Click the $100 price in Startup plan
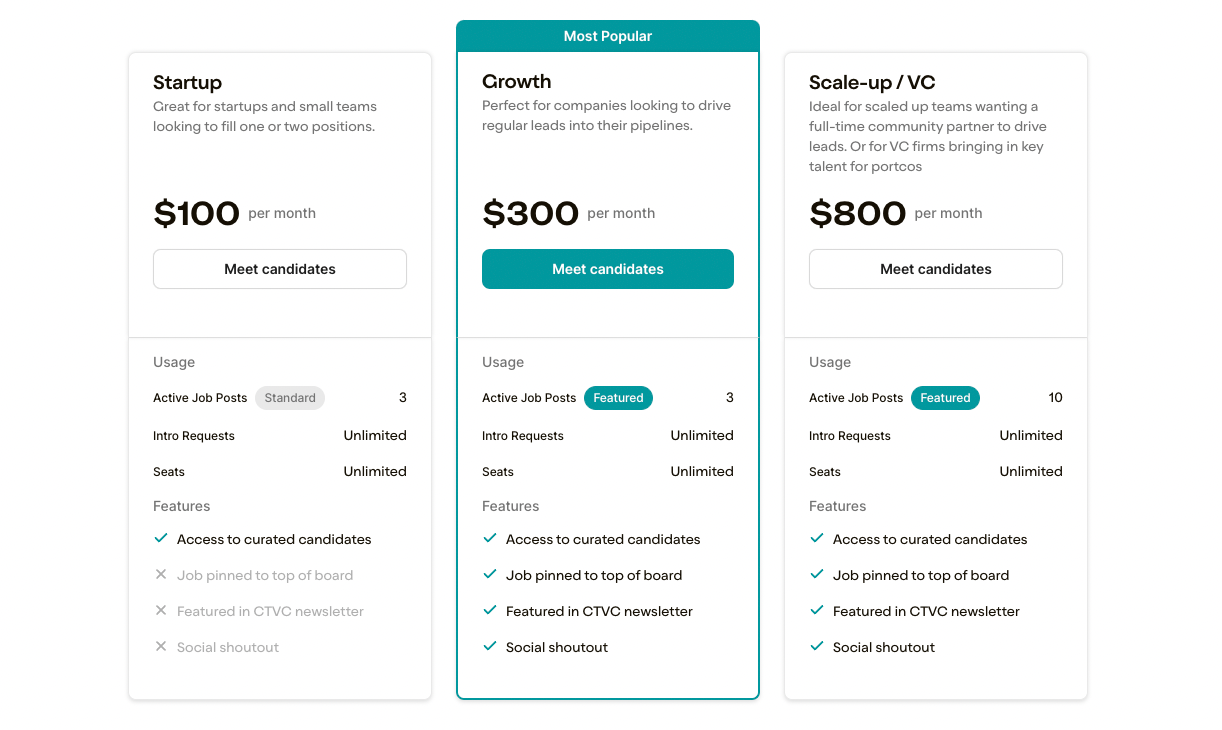The width and height of the screenshot is (1222, 730). 196,213
